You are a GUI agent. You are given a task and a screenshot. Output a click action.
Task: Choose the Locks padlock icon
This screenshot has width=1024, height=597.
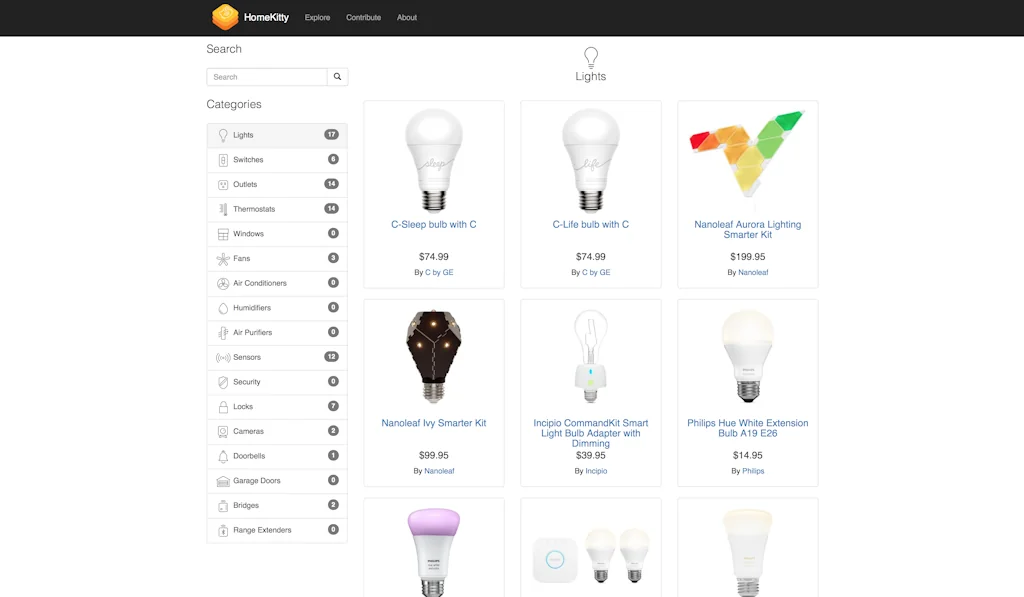click(223, 407)
